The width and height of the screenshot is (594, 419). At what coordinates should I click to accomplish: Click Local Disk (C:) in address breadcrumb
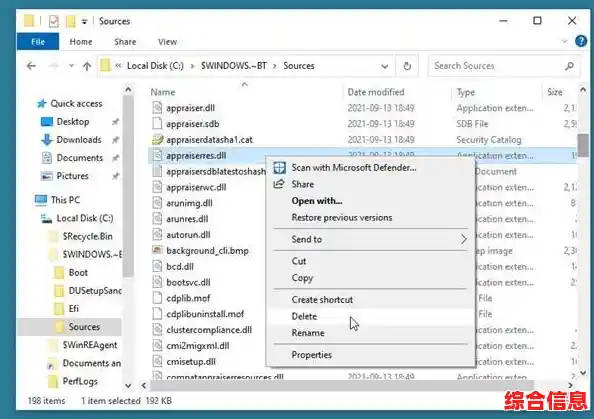pyautogui.click(x=155, y=66)
